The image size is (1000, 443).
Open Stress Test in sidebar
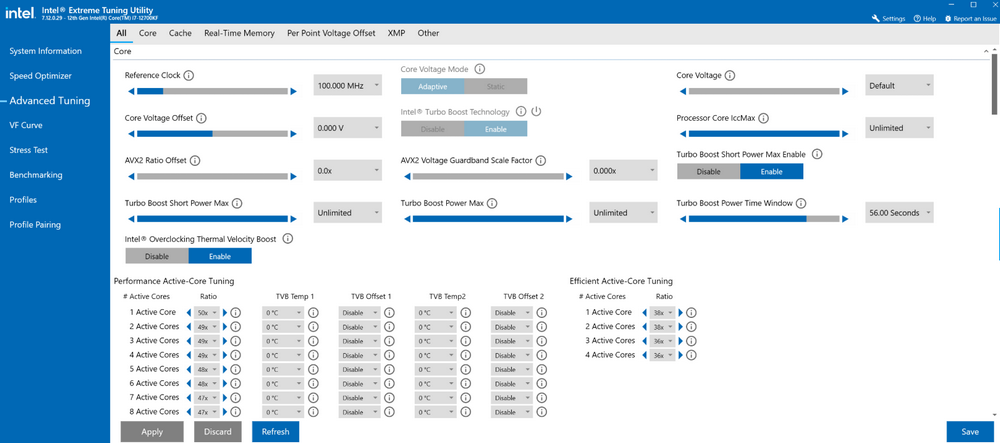click(x=29, y=150)
